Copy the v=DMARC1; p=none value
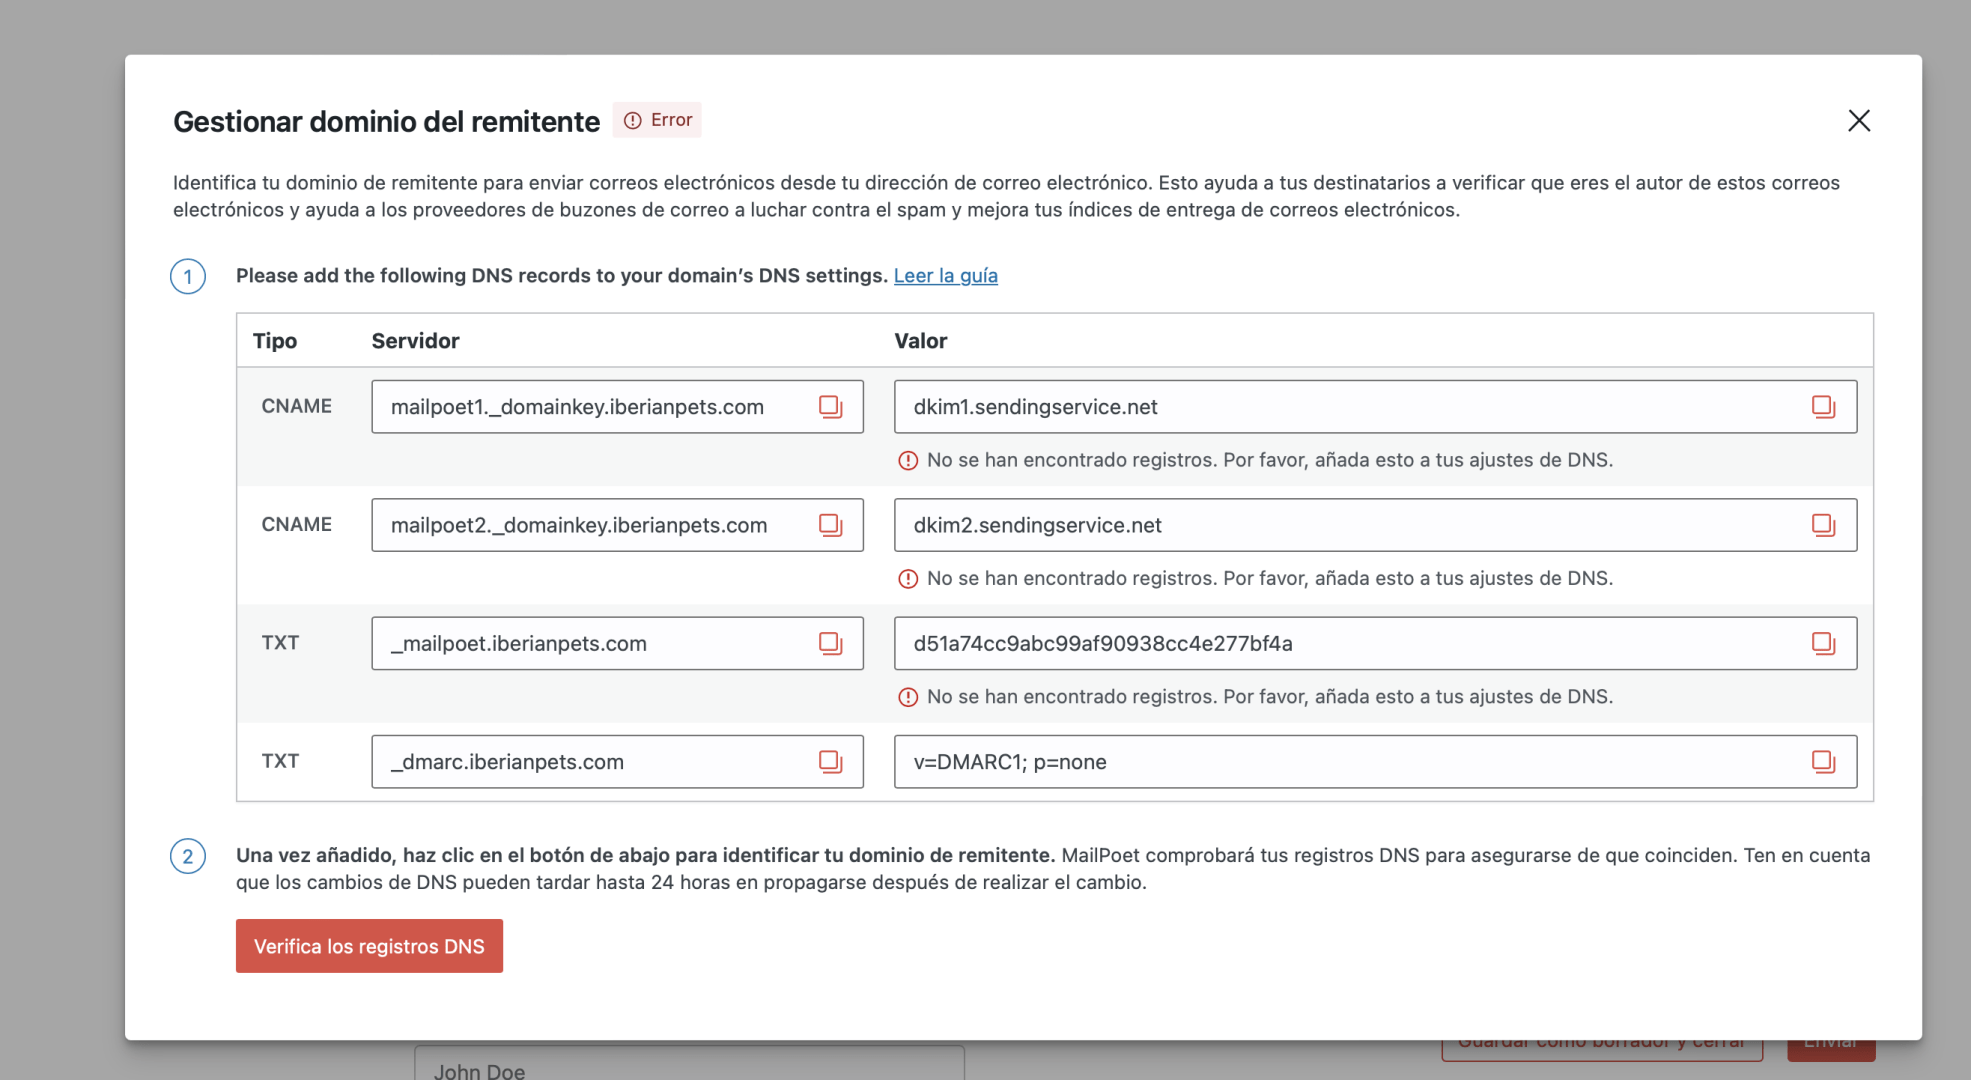The width and height of the screenshot is (1971, 1080). pos(1823,762)
